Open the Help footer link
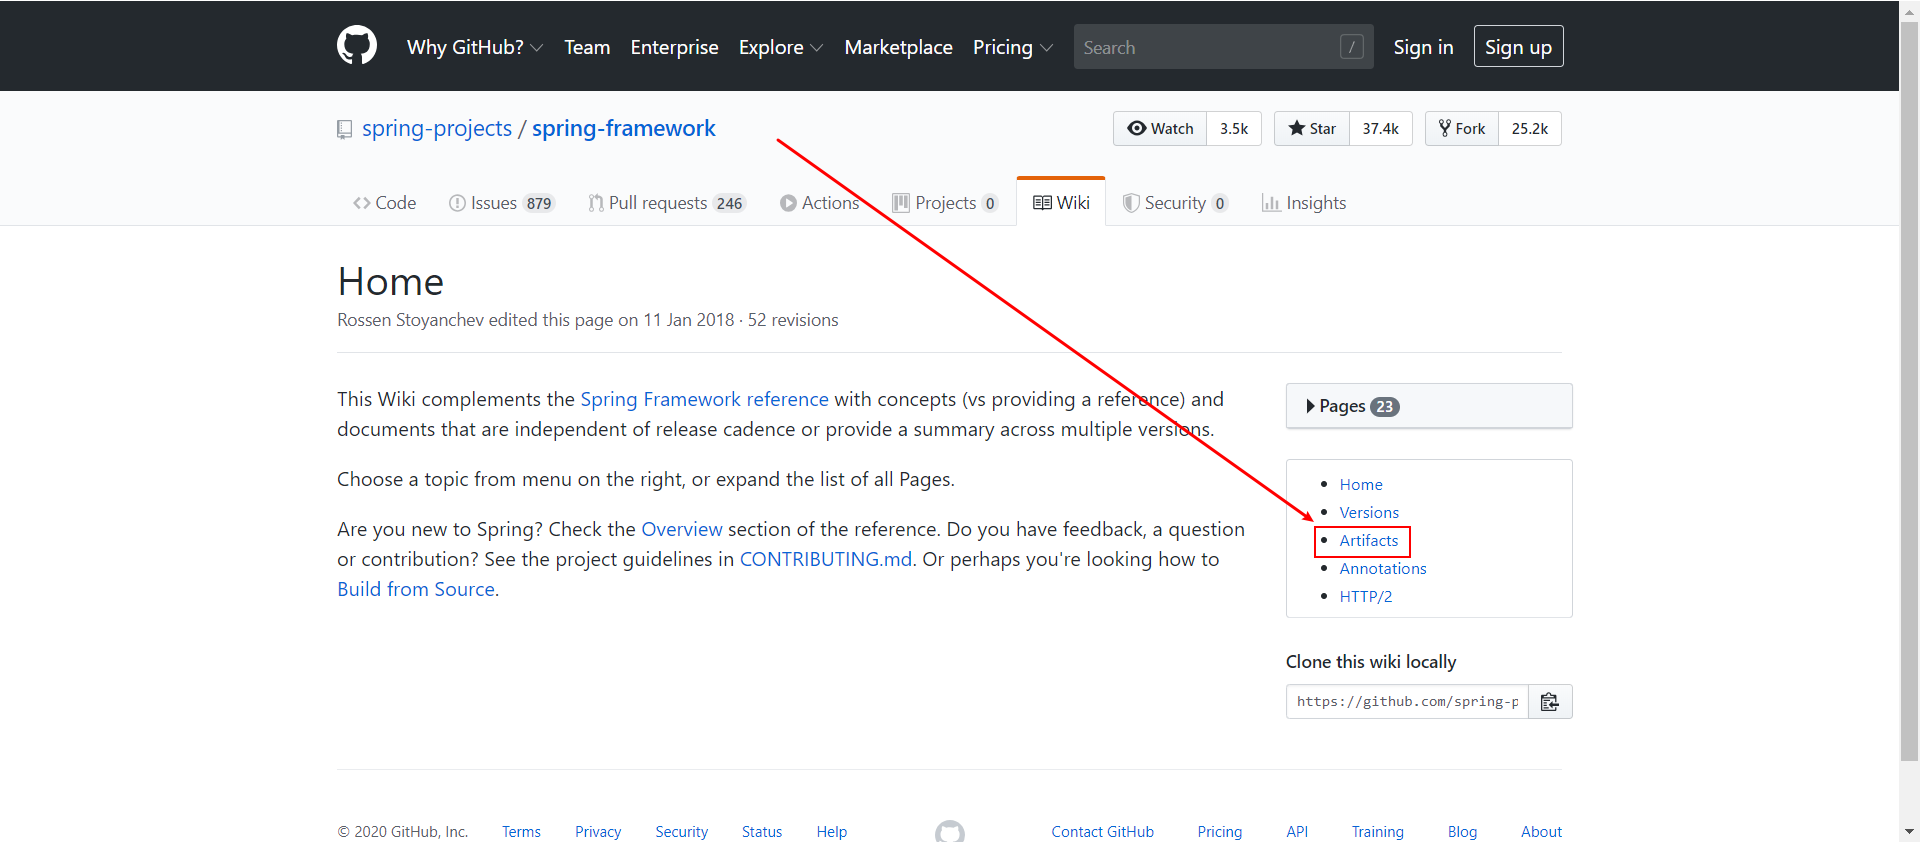This screenshot has width=1920, height=842. (831, 831)
